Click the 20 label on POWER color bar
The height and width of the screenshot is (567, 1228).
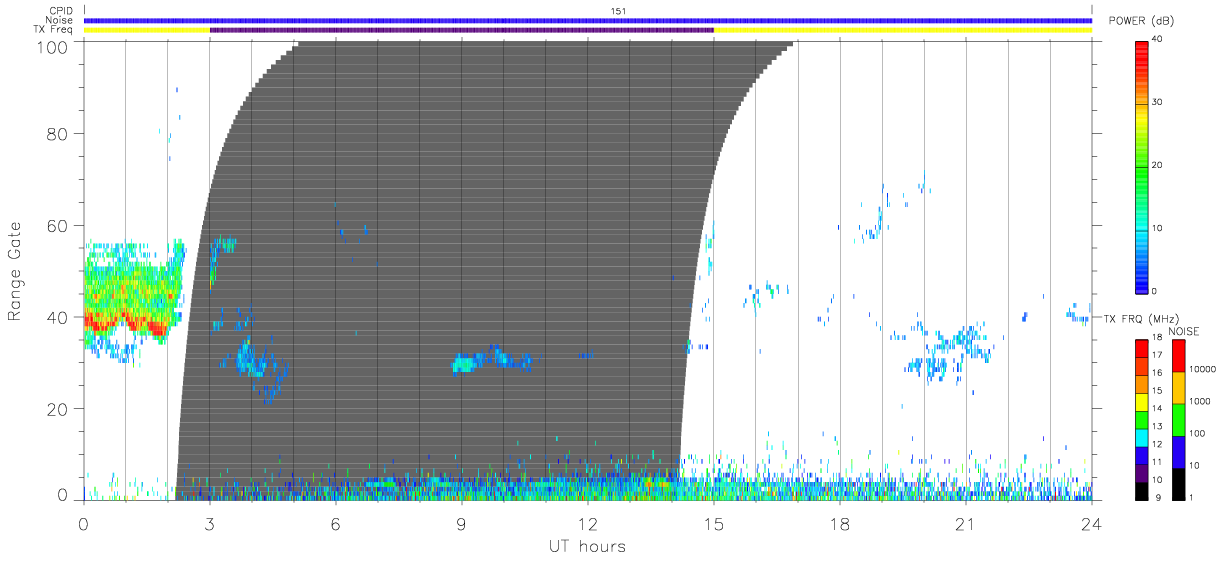pyautogui.click(x=1158, y=165)
